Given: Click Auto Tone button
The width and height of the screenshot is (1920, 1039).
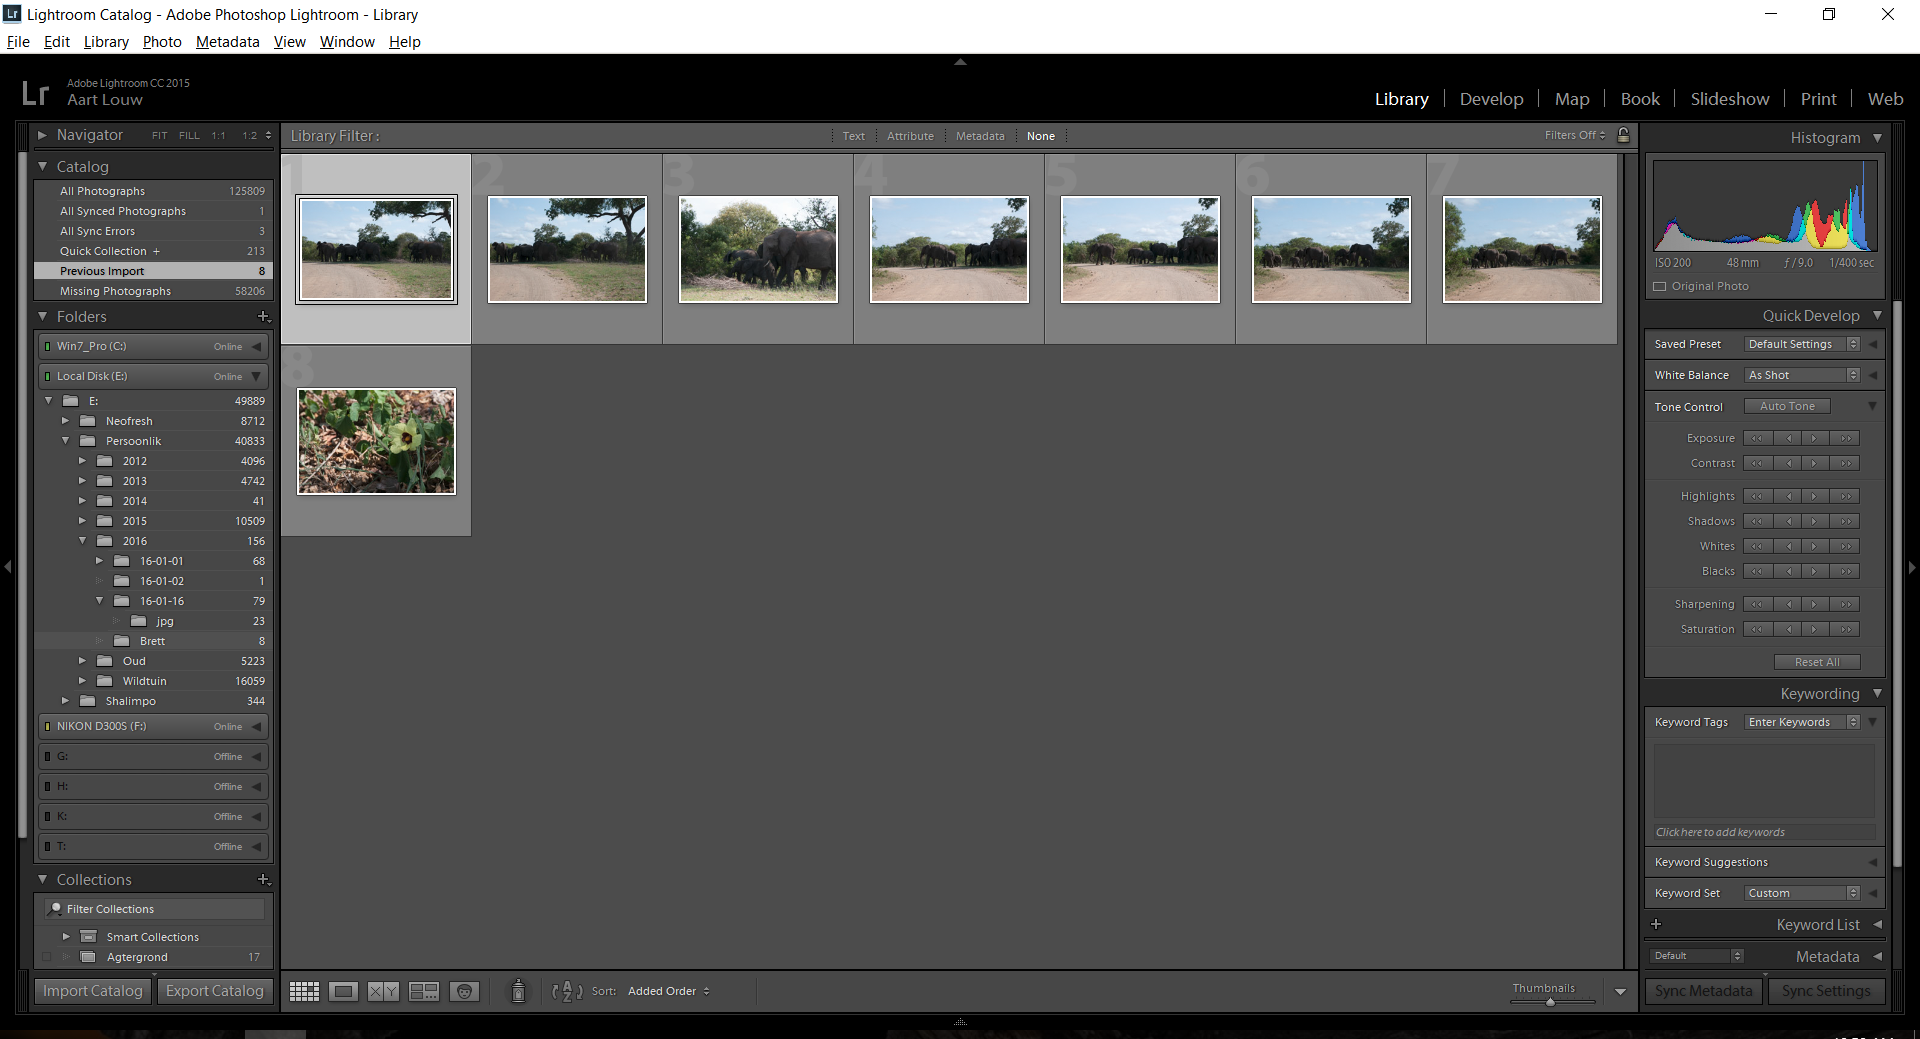Looking at the screenshot, I should click(x=1787, y=406).
